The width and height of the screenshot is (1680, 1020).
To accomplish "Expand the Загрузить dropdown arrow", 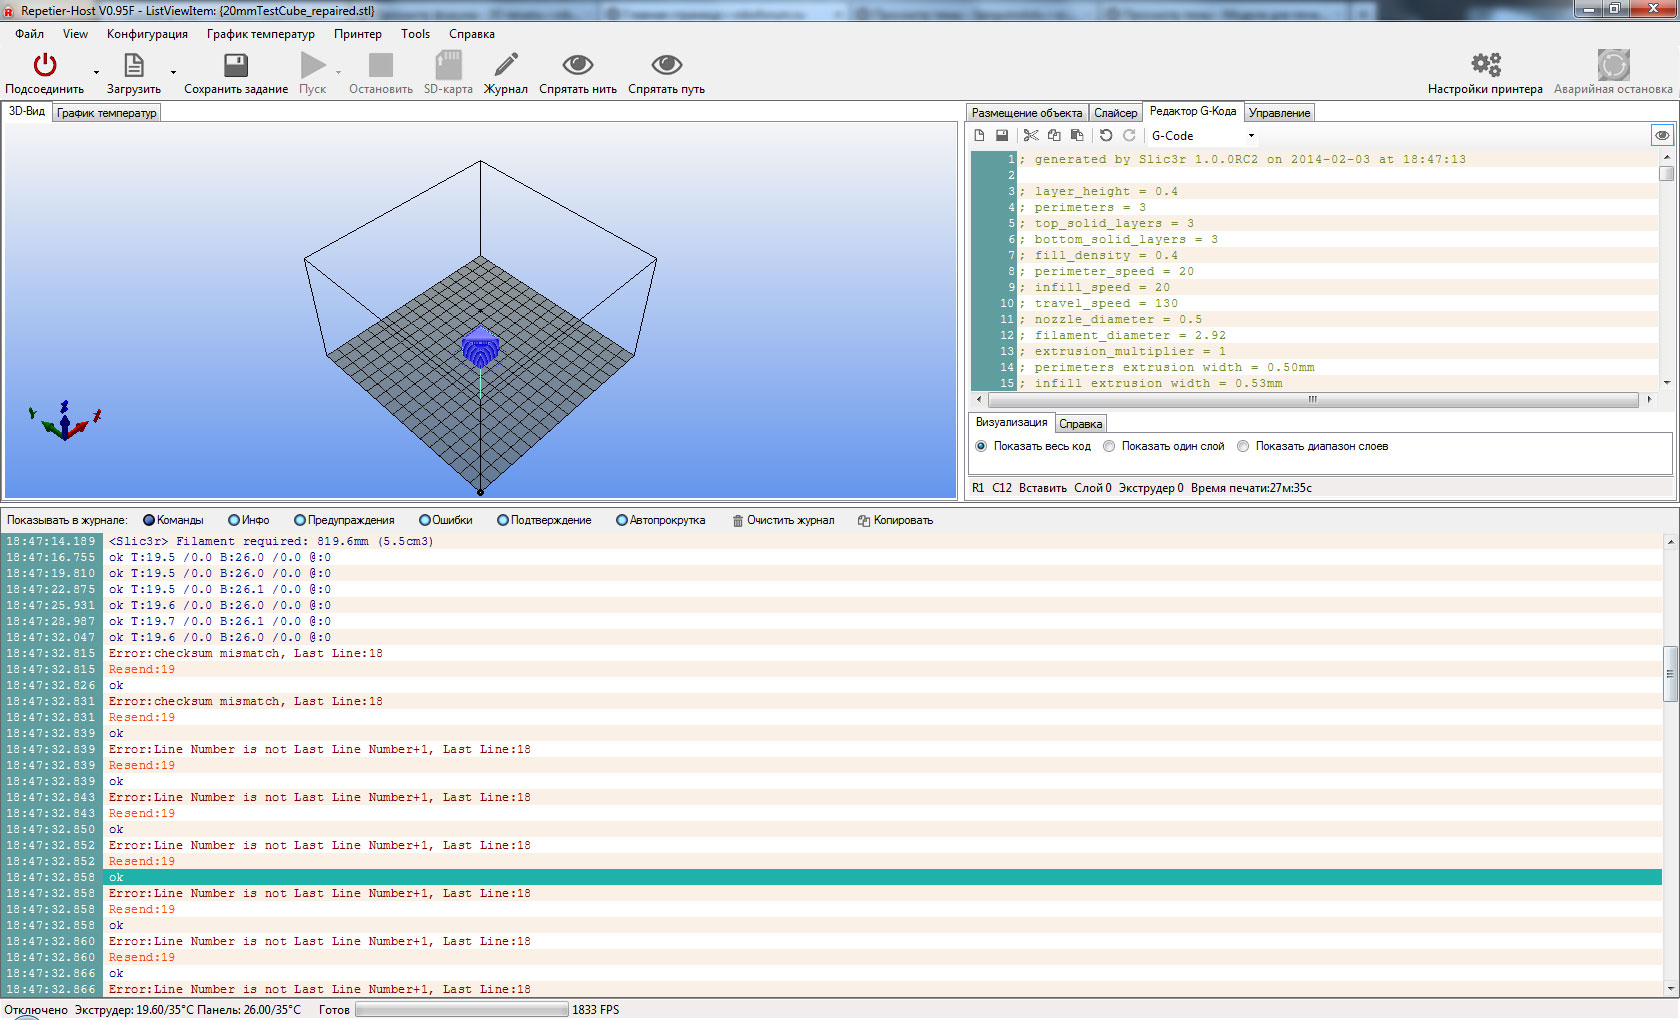I will point(173,72).
